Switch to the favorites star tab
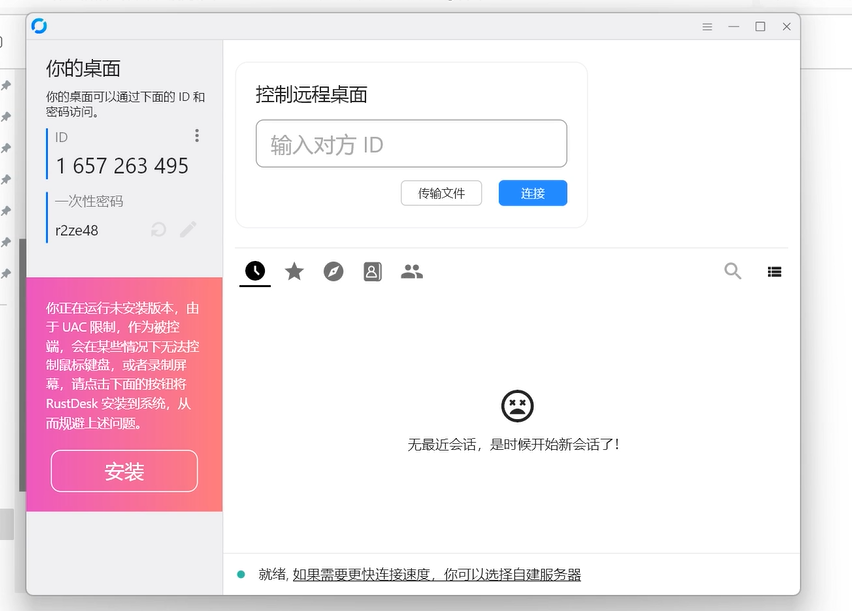Screen dimensions: 852x611 coord(294,271)
